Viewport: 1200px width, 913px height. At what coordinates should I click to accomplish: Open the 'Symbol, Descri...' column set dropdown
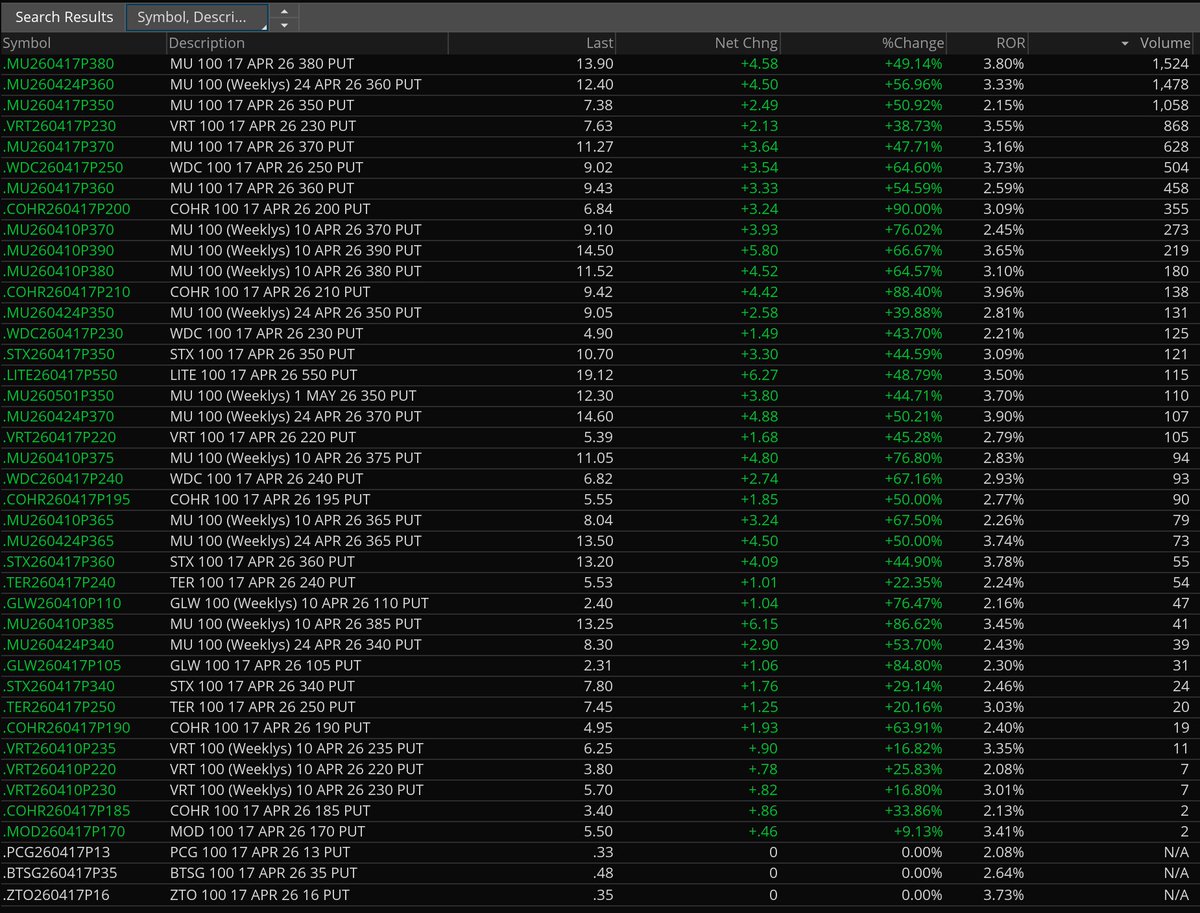point(197,17)
